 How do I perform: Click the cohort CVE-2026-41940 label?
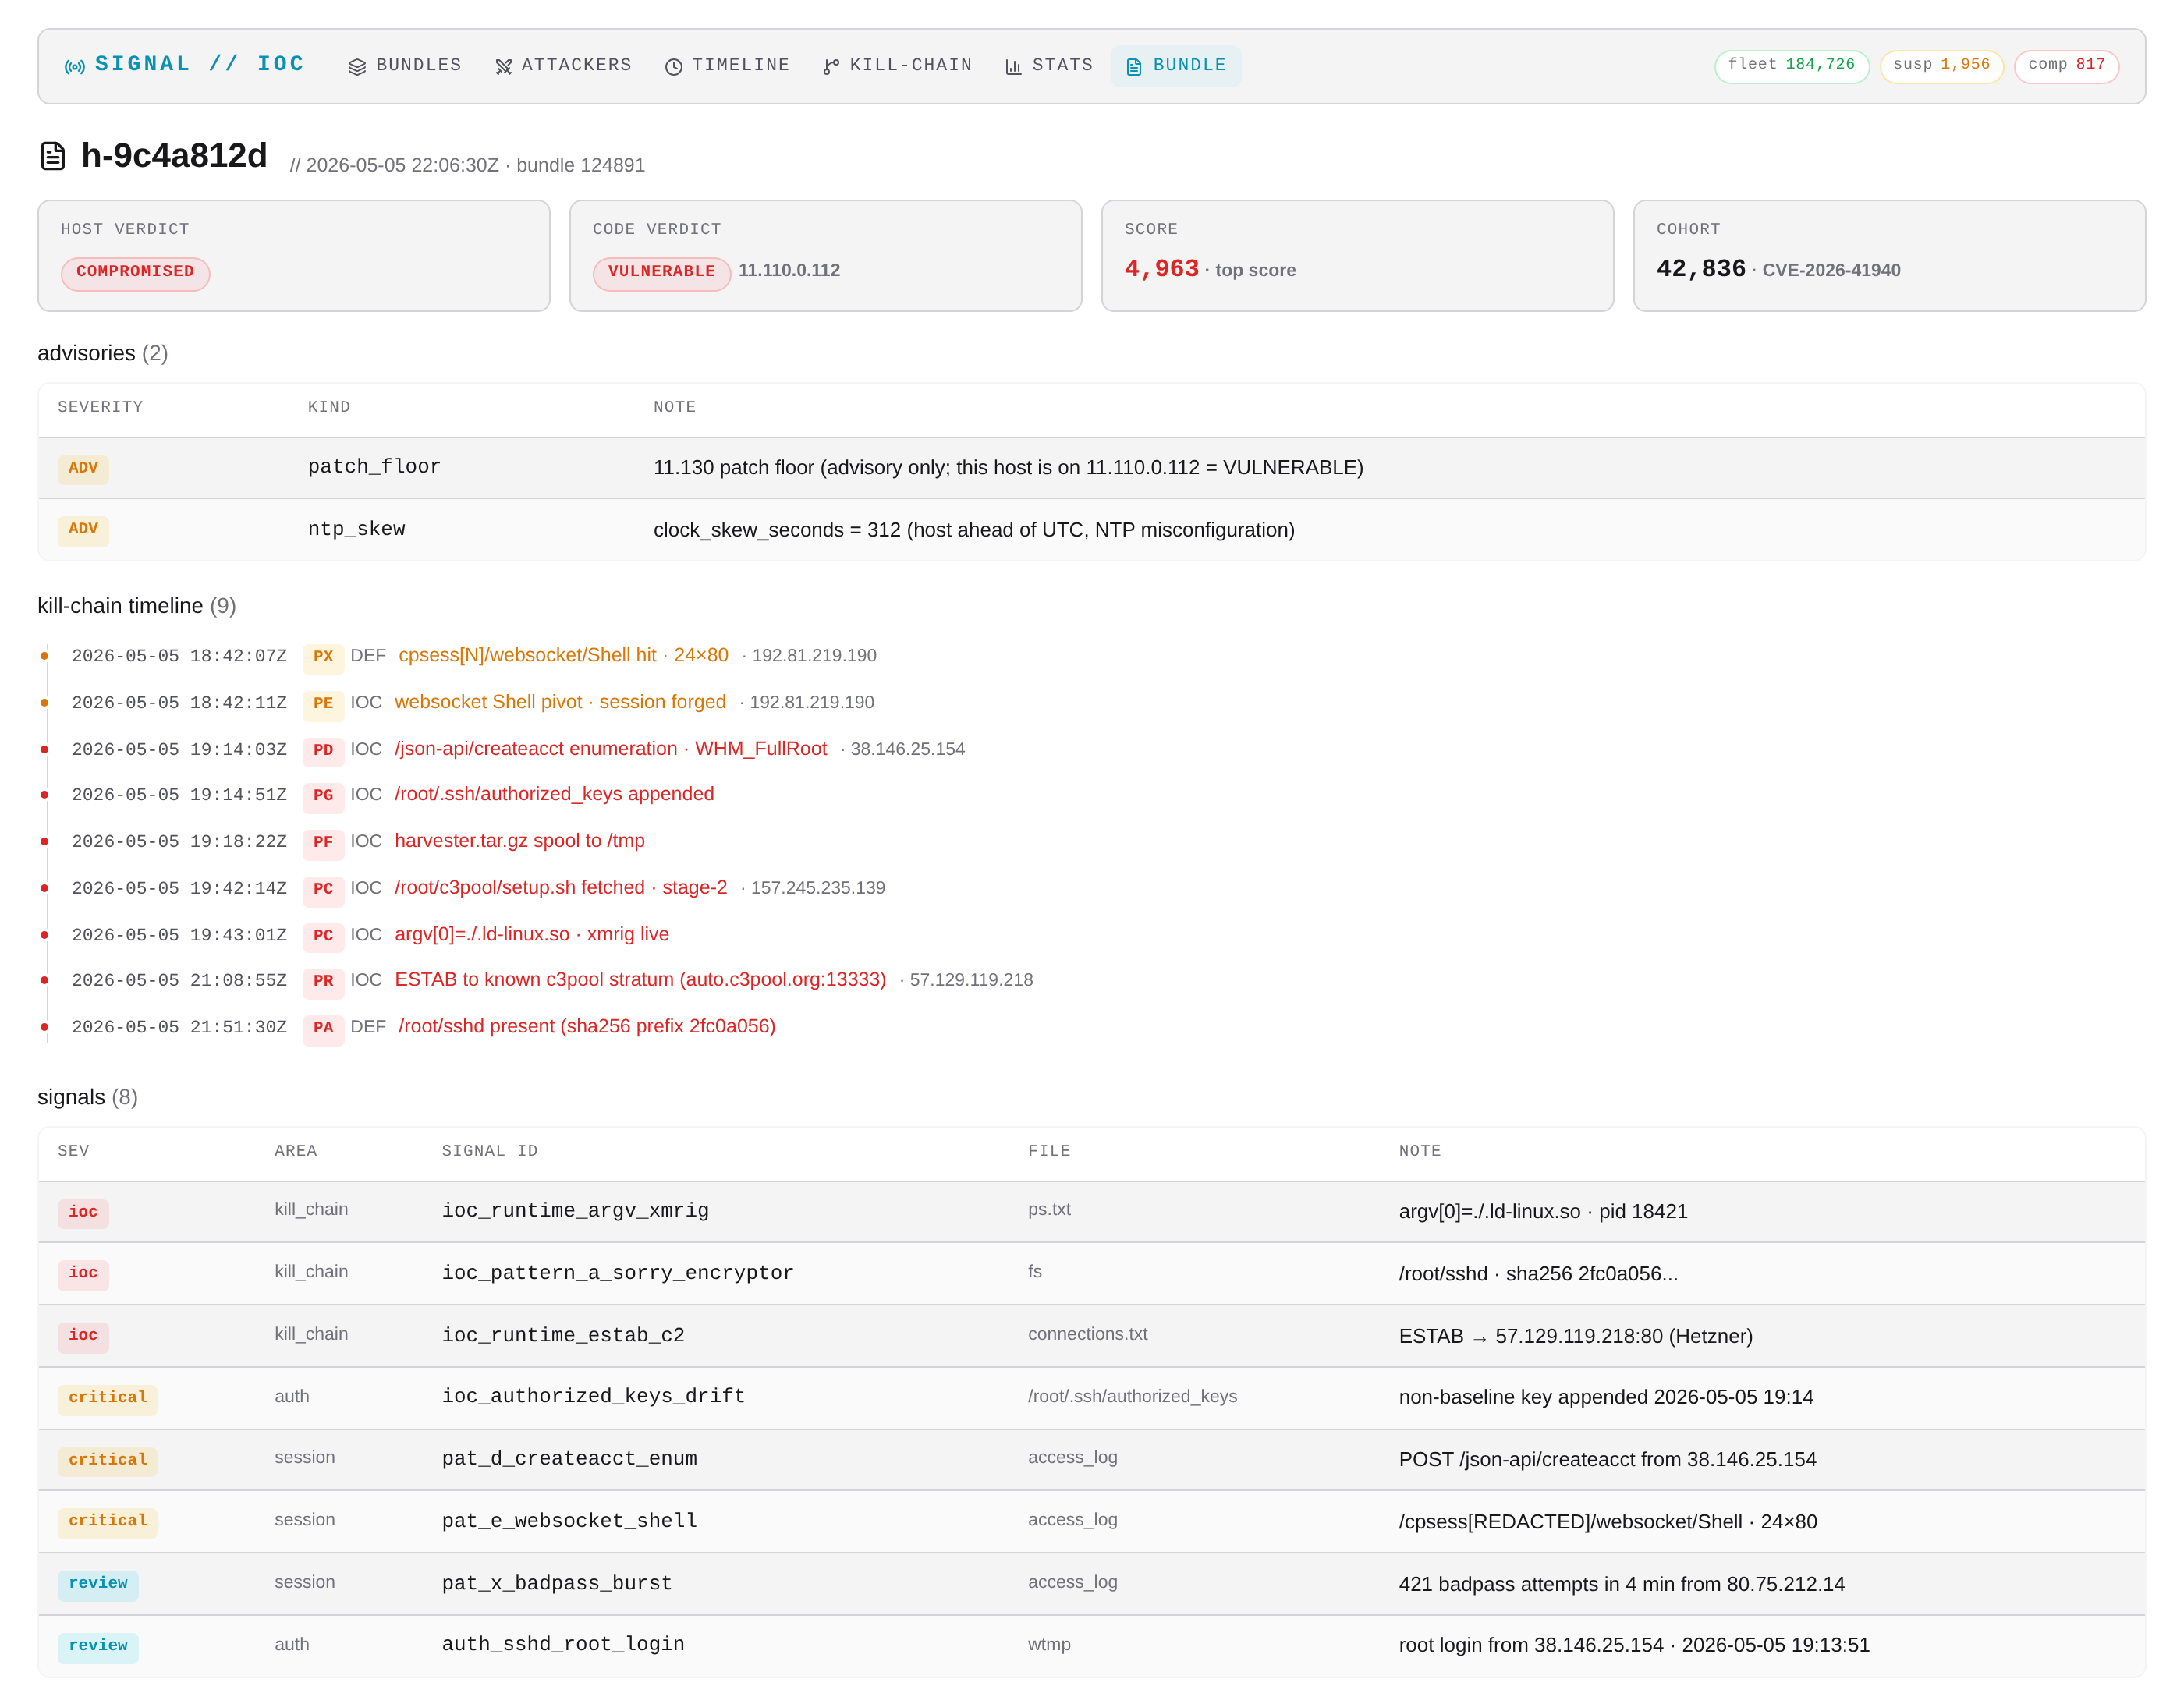(x=1831, y=270)
